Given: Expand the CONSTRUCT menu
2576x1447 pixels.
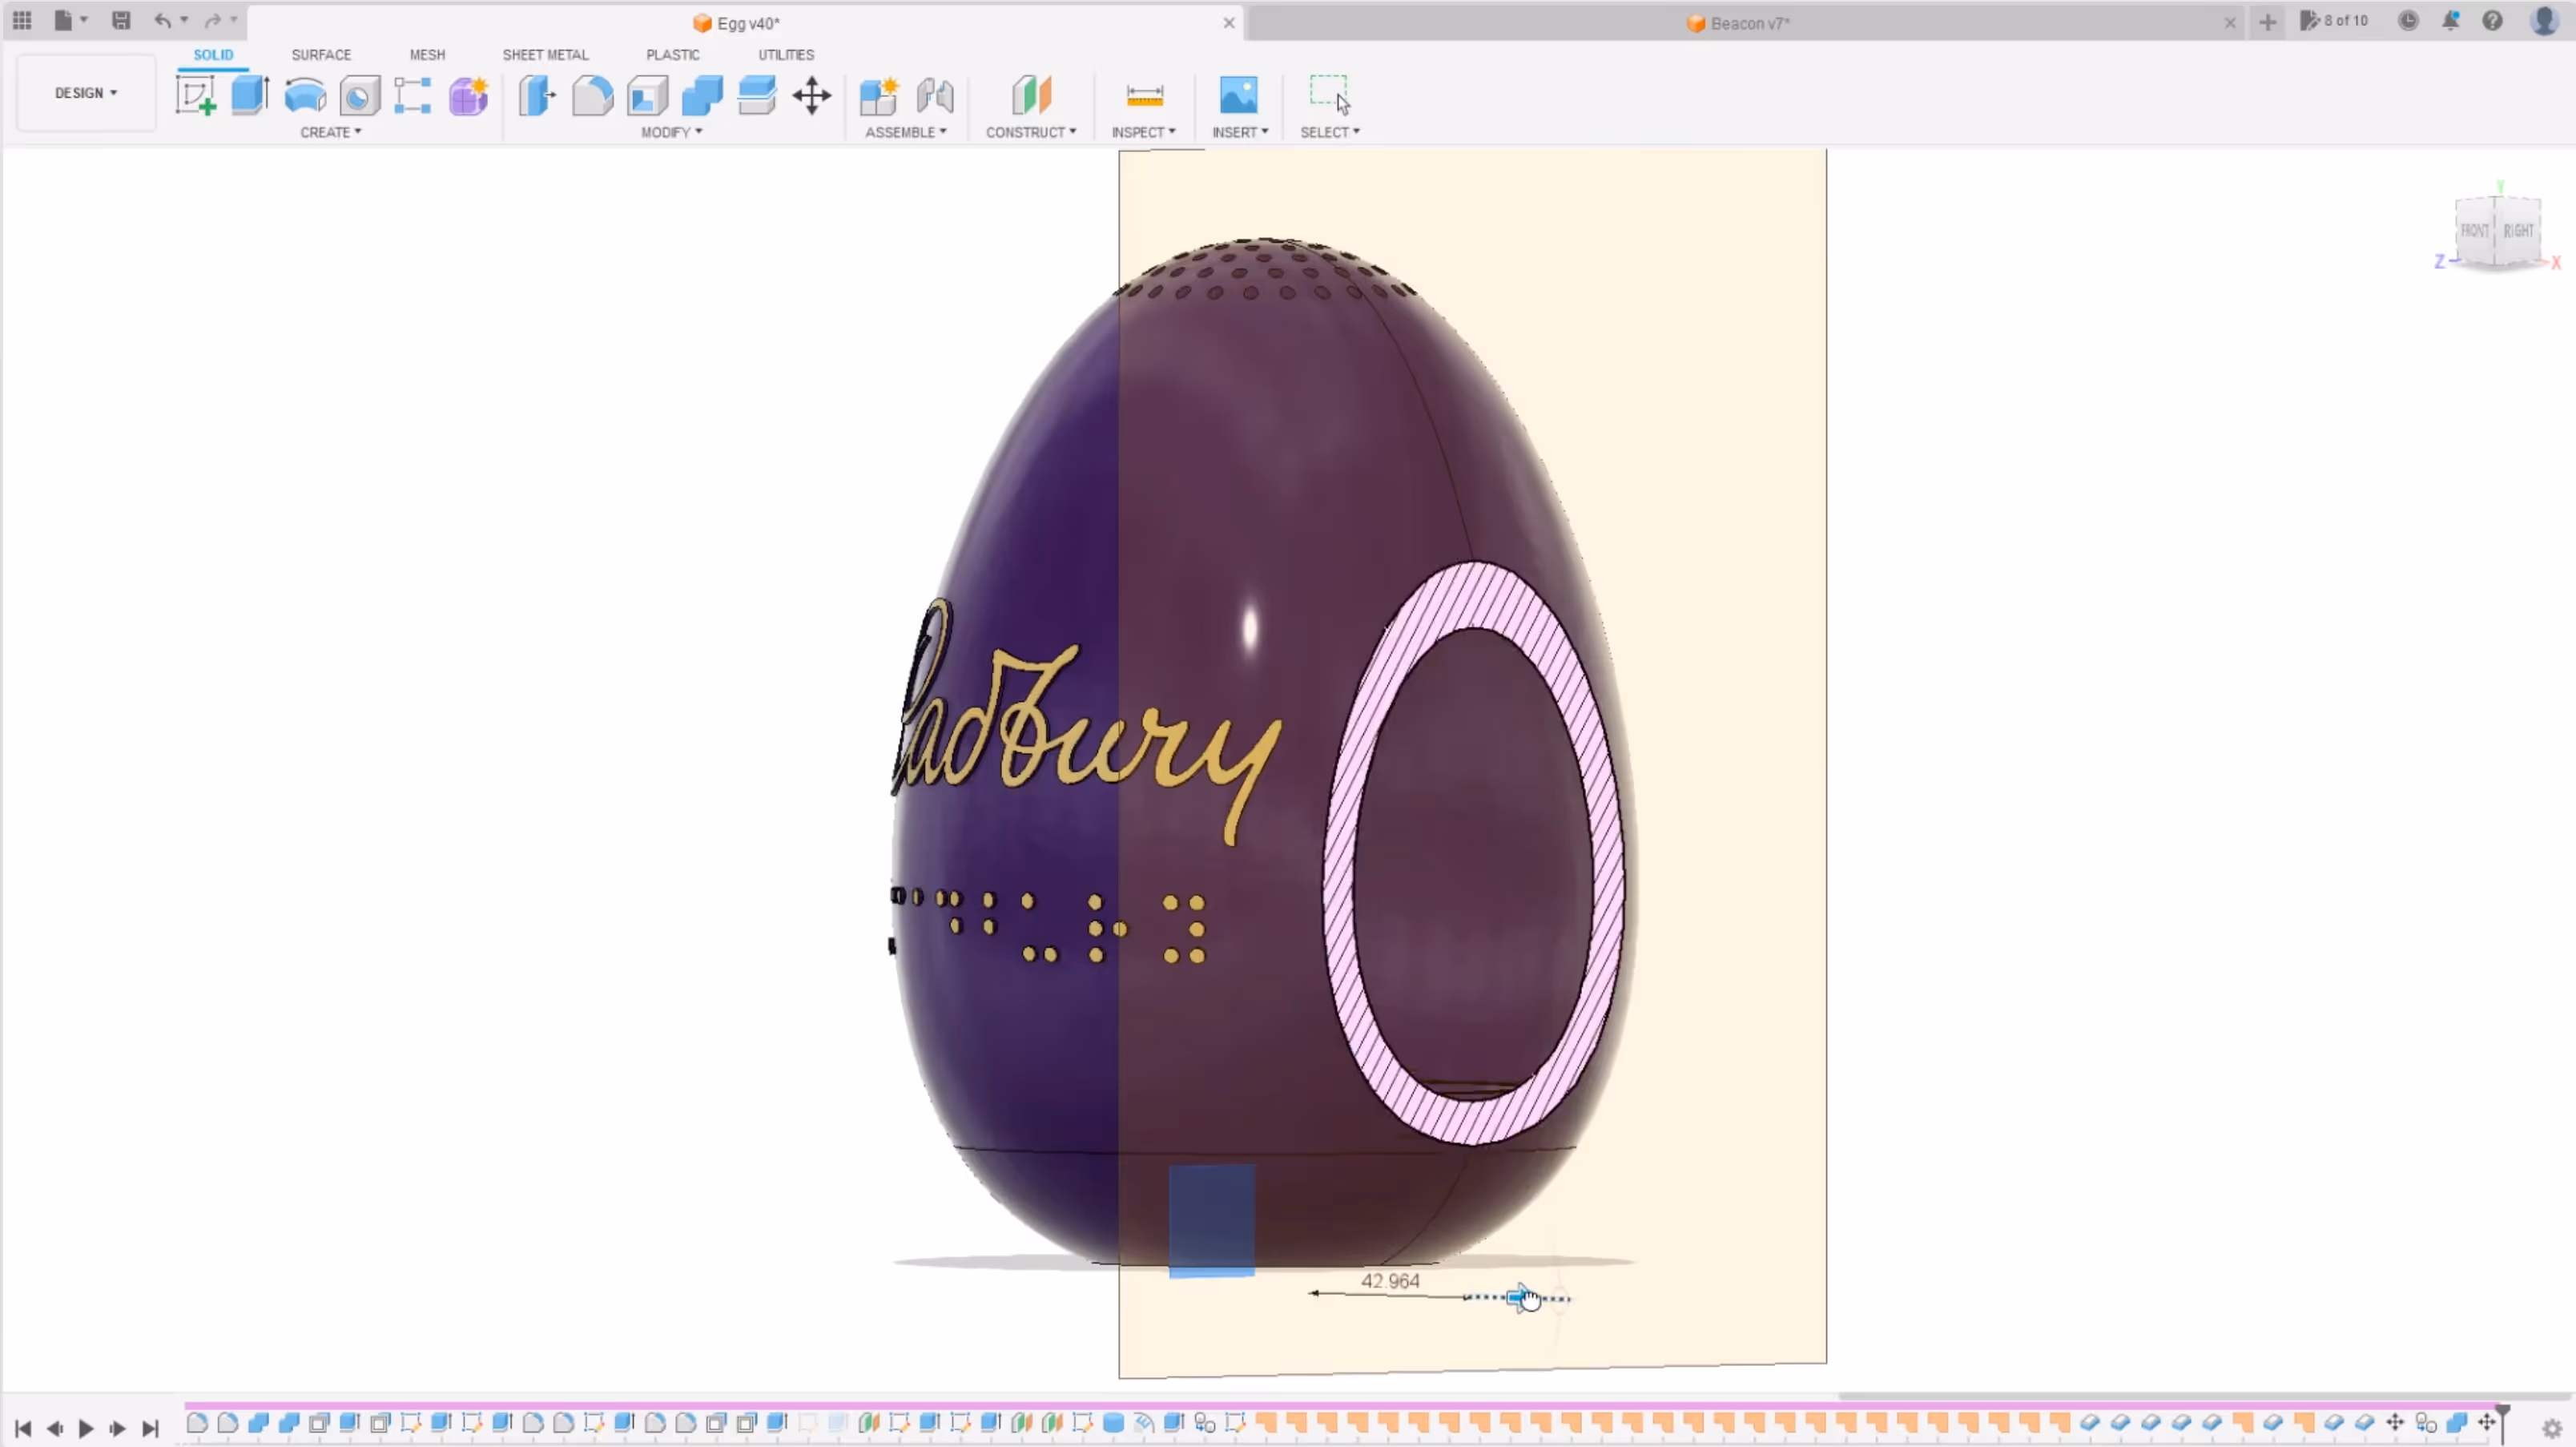Looking at the screenshot, I should point(1031,132).
